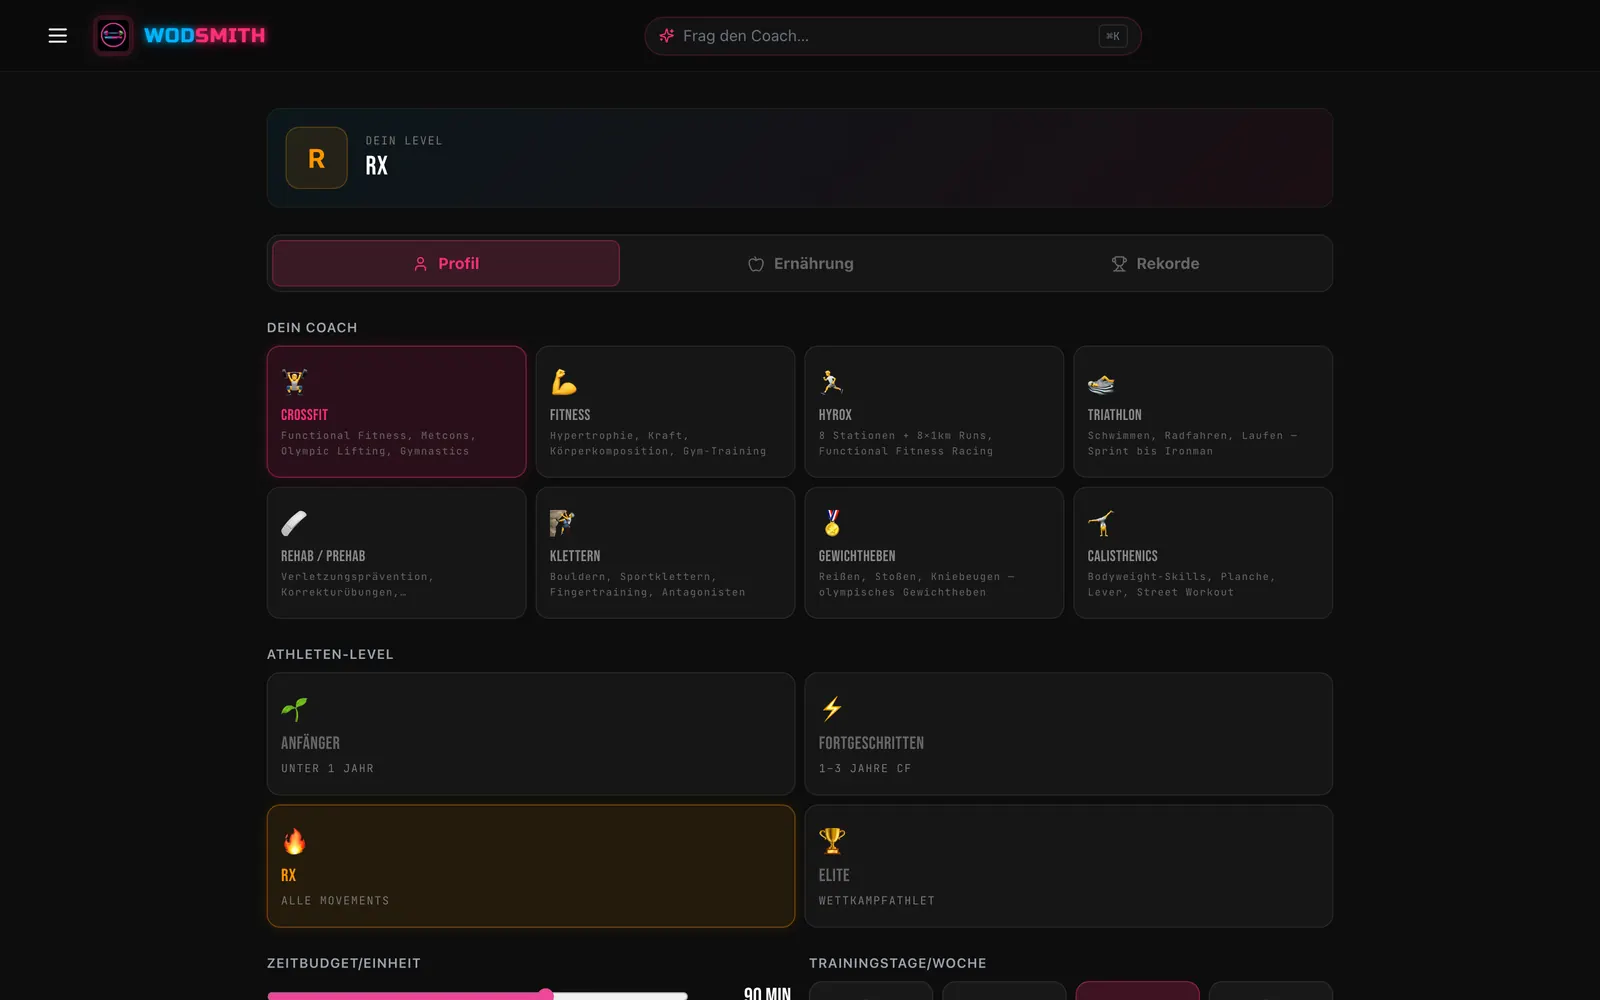Click the climber icon for Klettern
The image size is (1600, 1000).
[563, 523]
